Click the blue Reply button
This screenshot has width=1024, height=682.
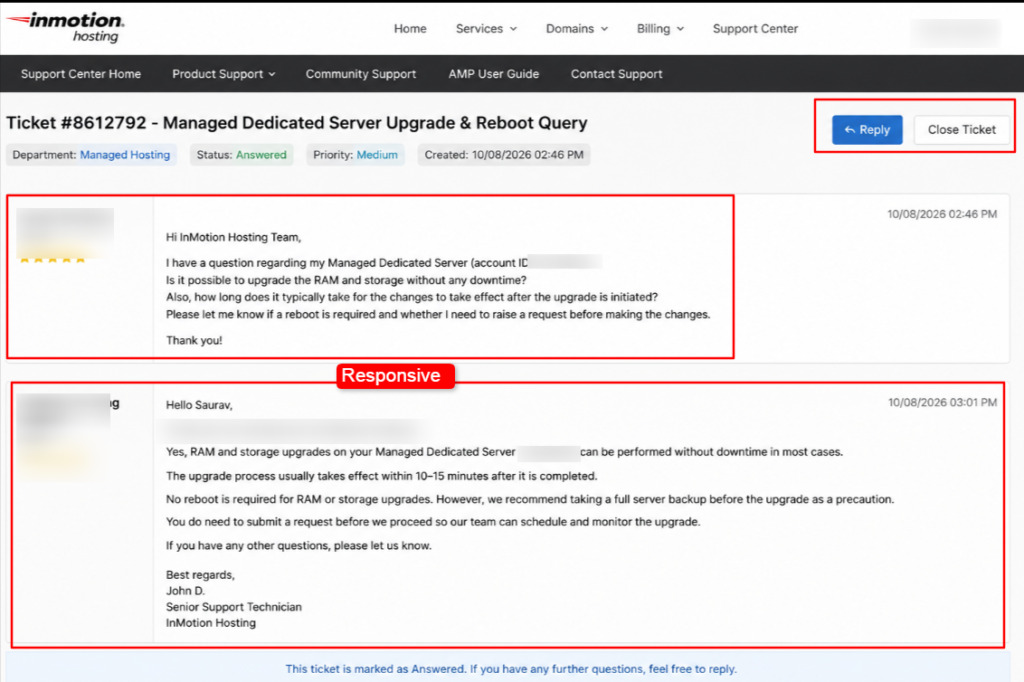pyautogui.click(x=867, y=129)
